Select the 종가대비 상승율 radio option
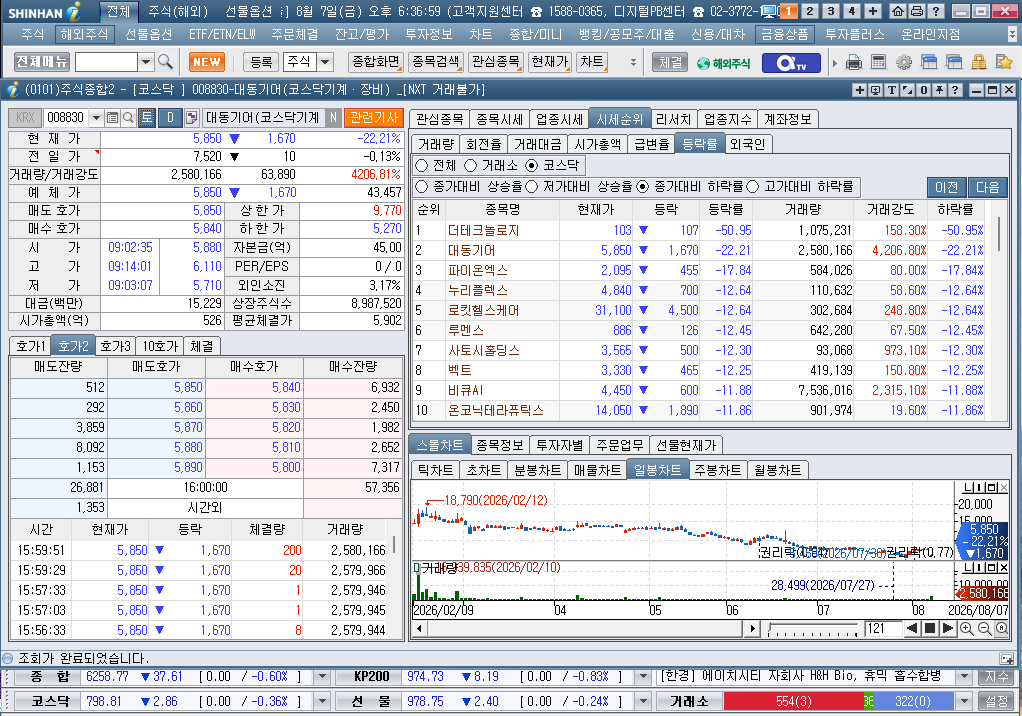The image size is (1022, 716). pos(422,187)
